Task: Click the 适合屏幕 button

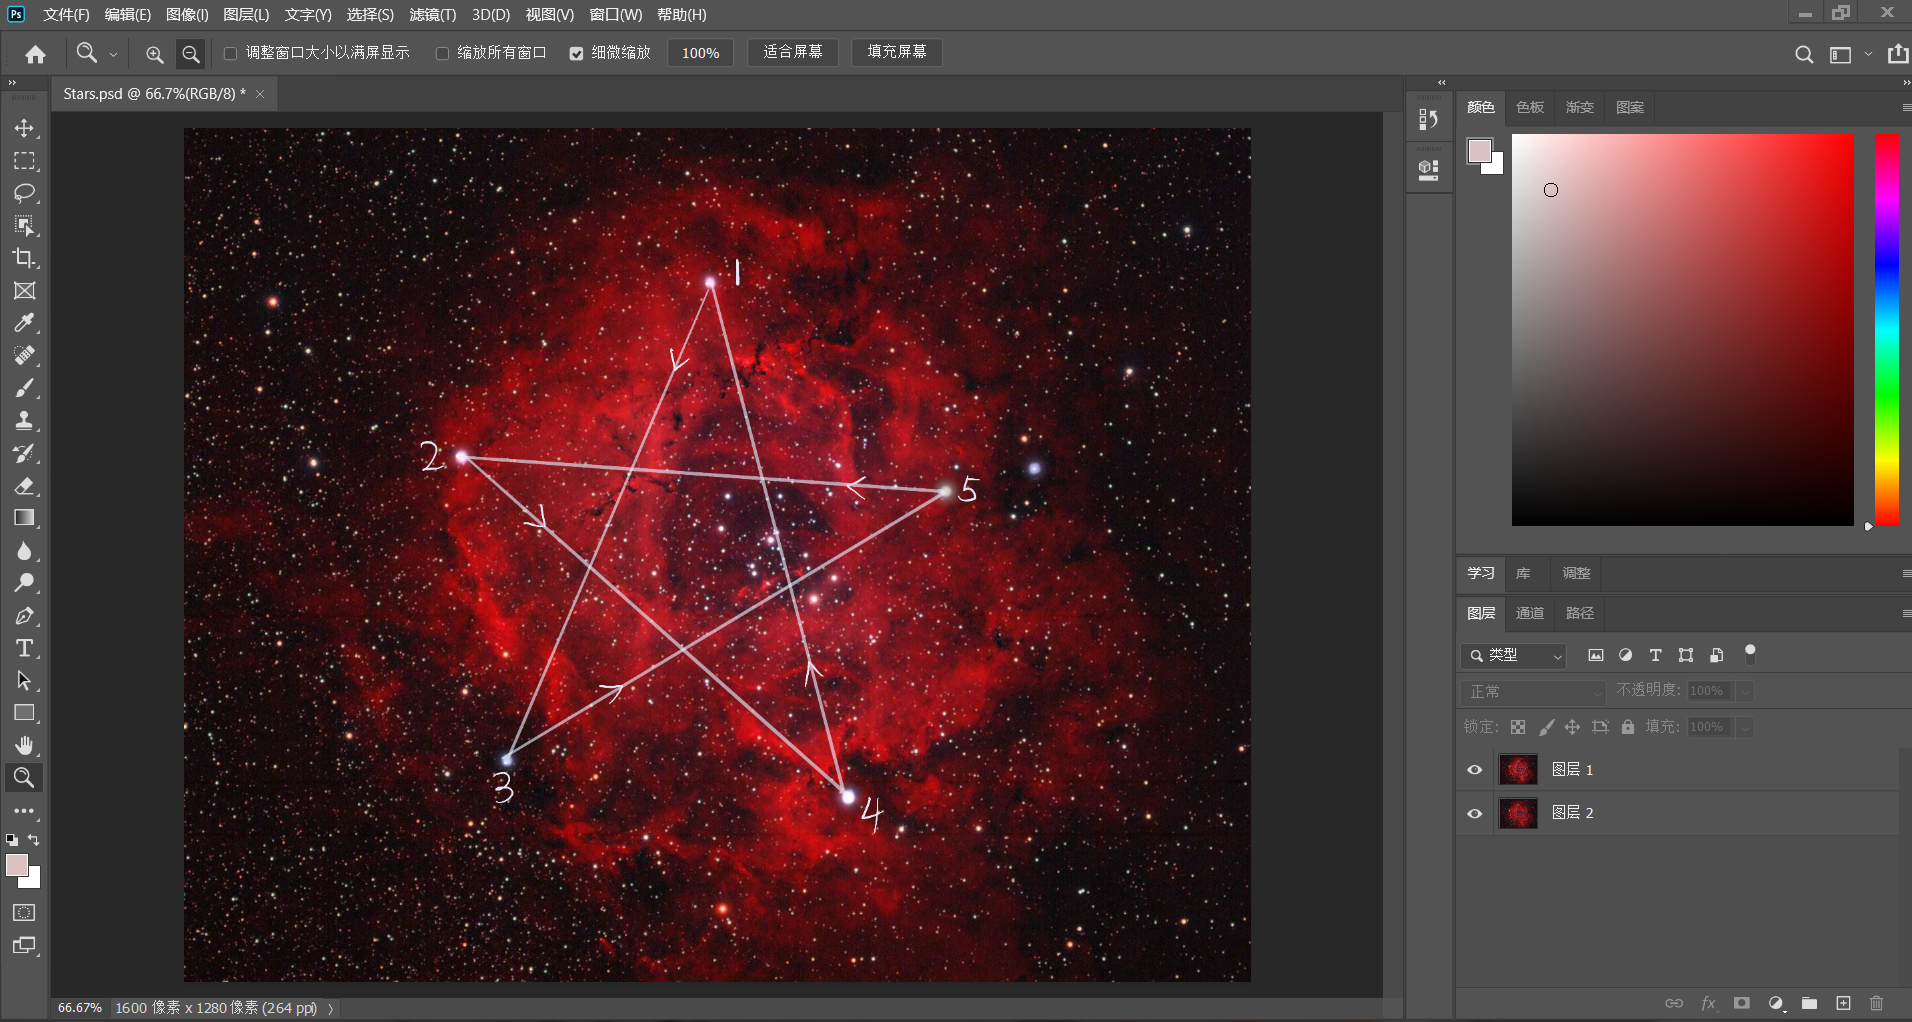Action: coord(793,52)
